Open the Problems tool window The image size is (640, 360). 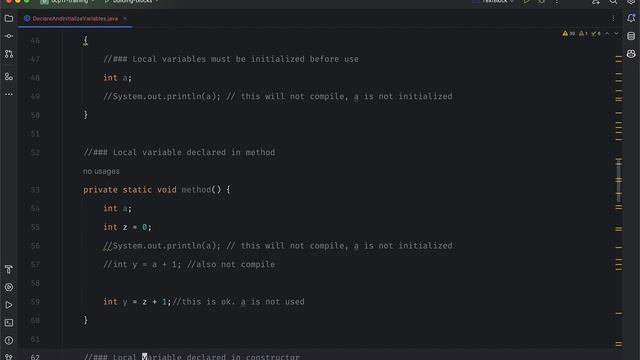point(9,340)
